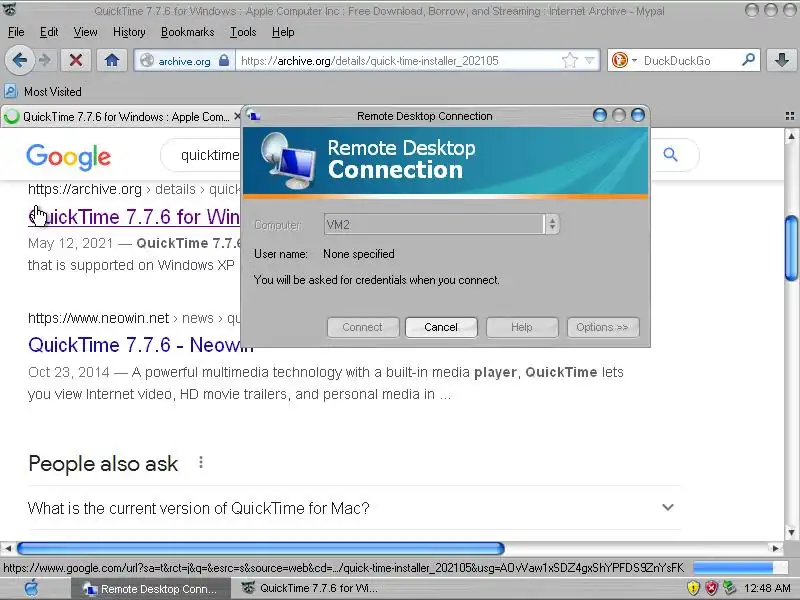
Task: Open the URL history dropdown arrow
Action: click(x=590, y=61)
